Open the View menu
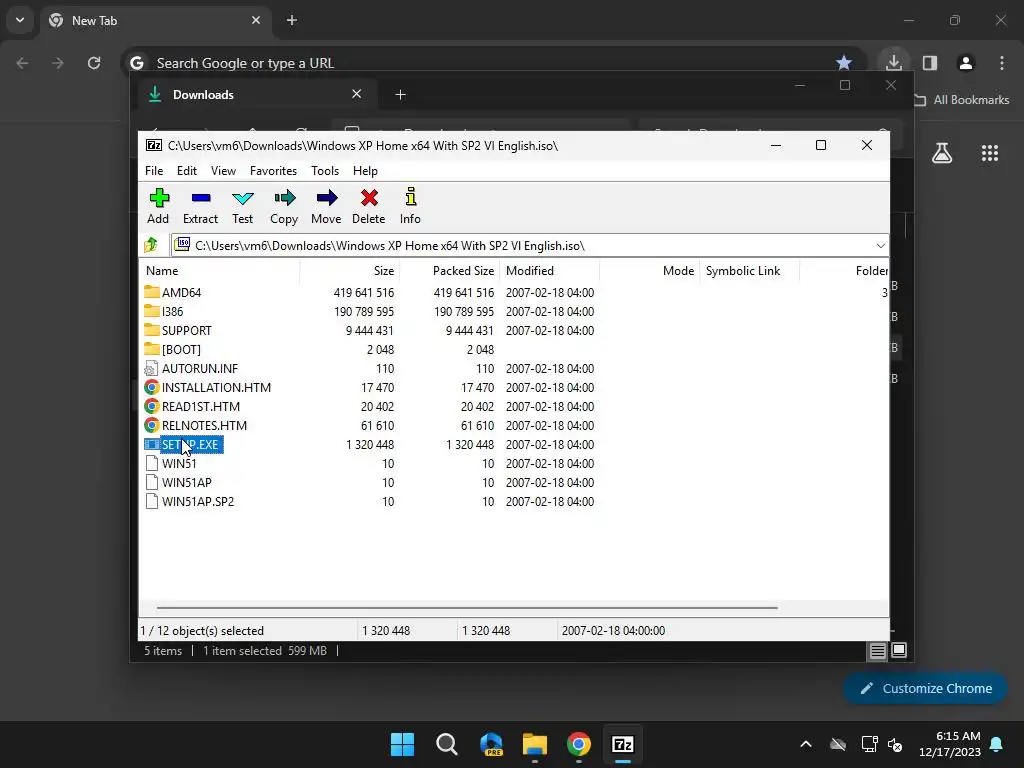 click(x=223, y=170)
